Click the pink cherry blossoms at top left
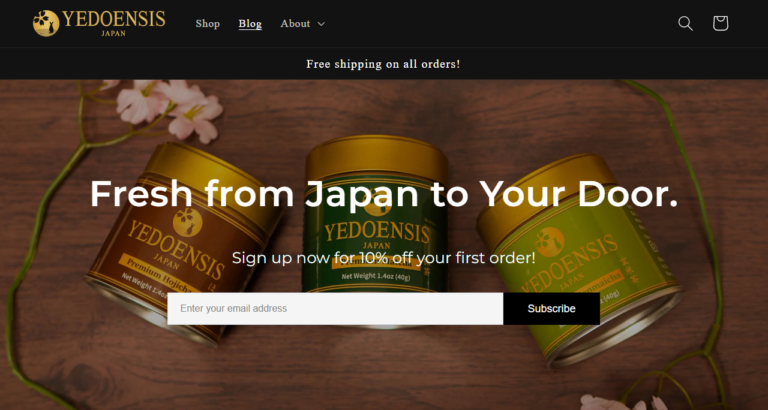The width and height of the screenshot is (768, 410). 169,110
